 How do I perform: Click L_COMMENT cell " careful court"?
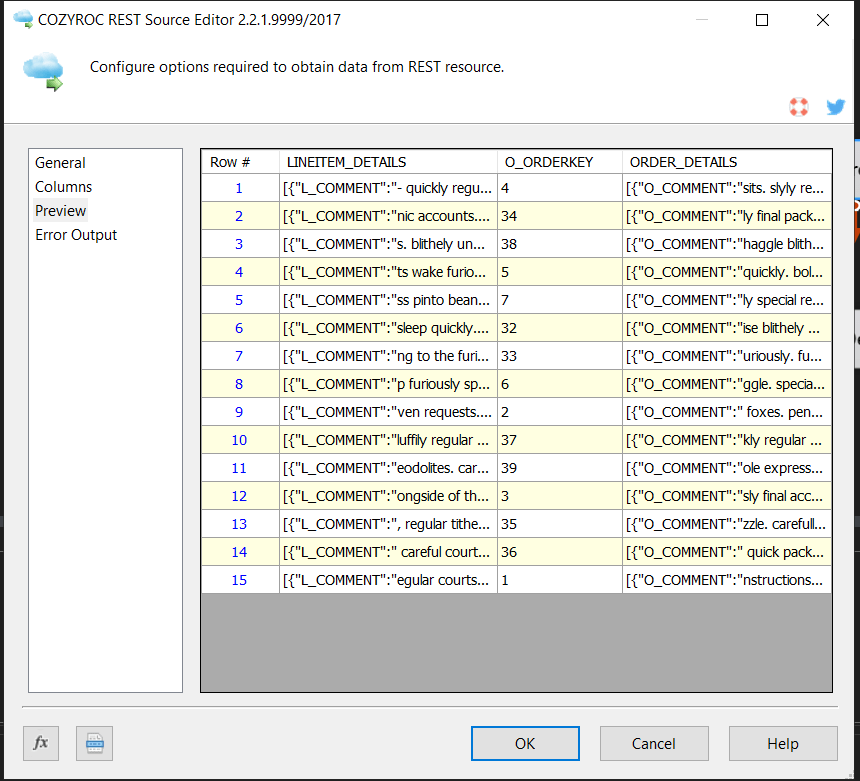(x=388, y=552)
